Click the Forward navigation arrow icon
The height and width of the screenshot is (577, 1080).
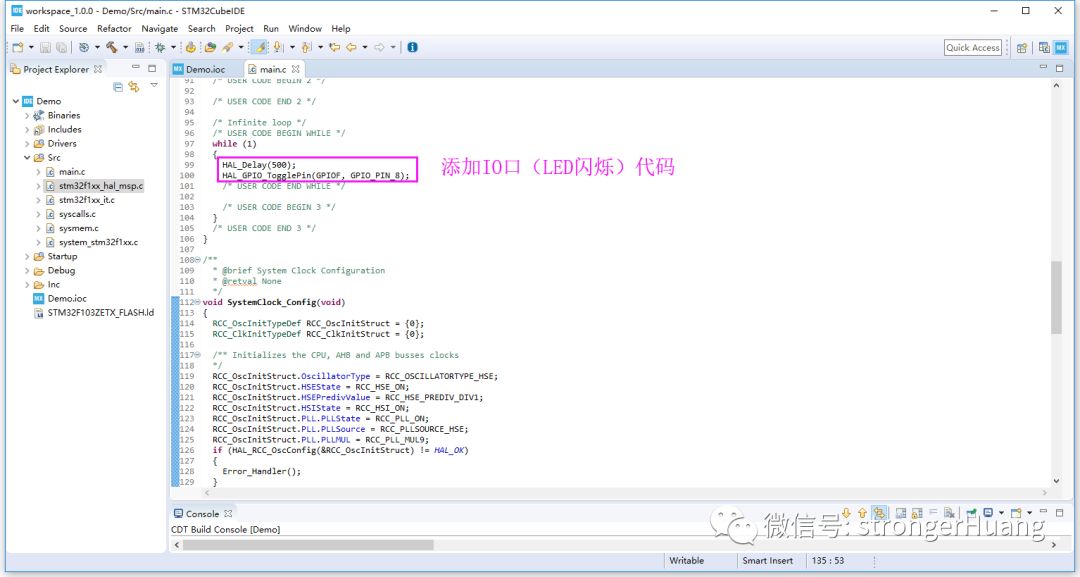click(x=379, y=48)
